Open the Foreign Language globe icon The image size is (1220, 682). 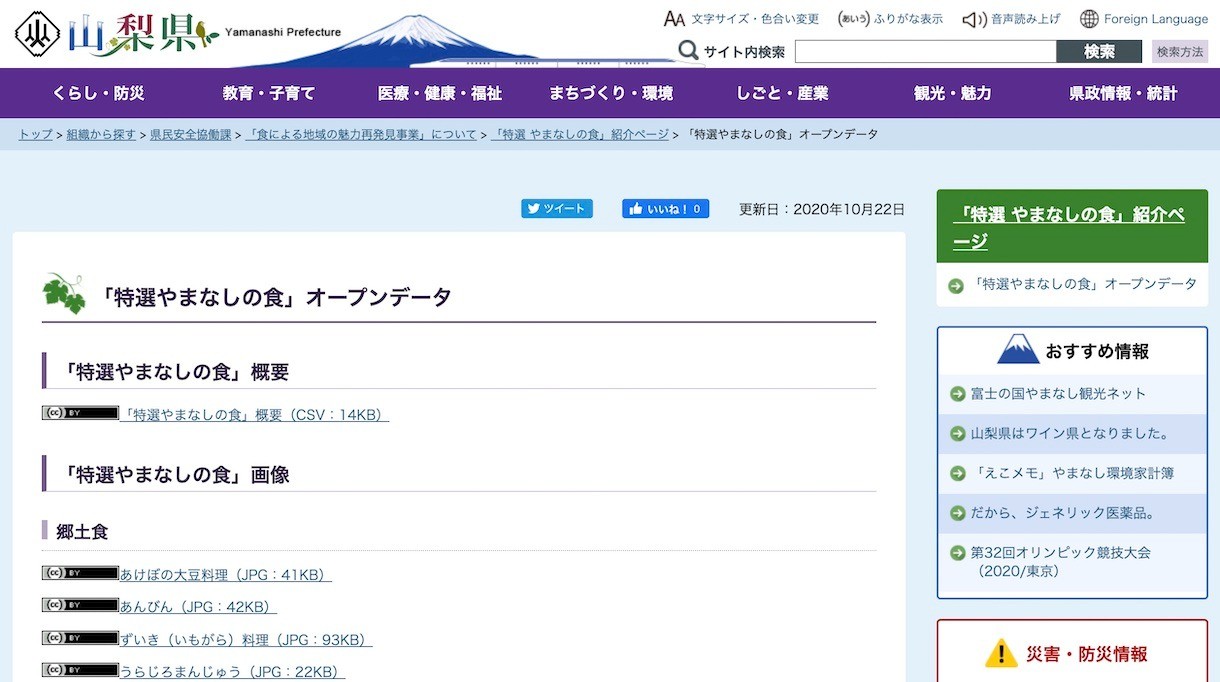tap(1088, 18)
